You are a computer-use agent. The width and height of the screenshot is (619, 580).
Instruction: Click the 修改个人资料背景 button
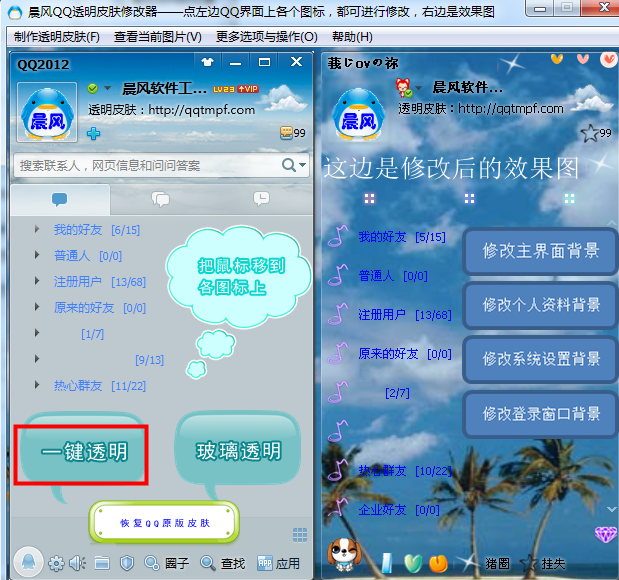coord(540,305)
